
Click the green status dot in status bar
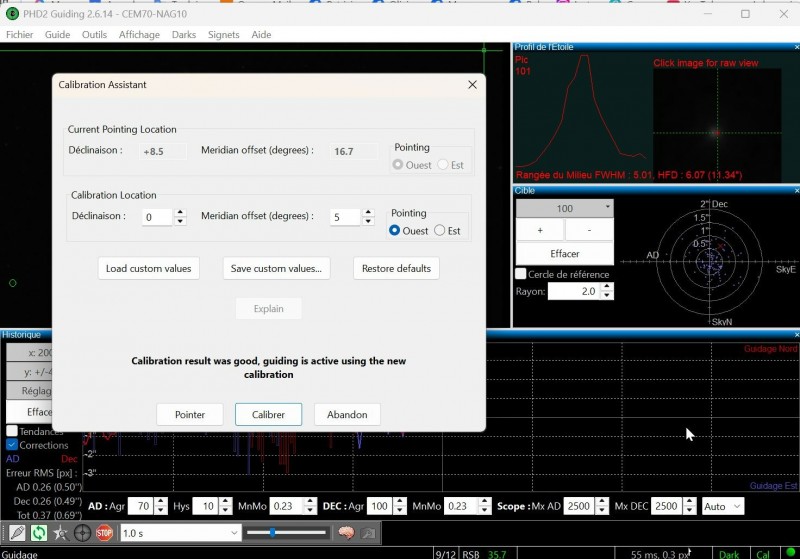tap(791, 552)
